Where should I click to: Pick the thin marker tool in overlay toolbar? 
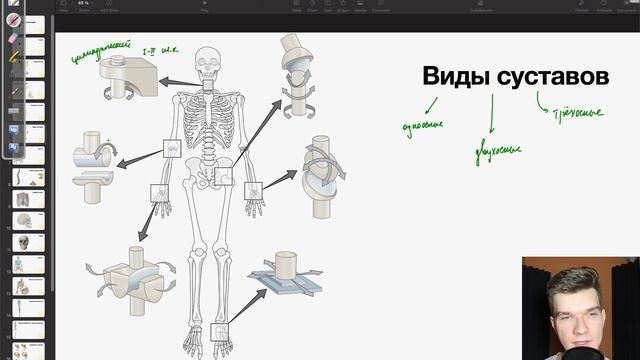click(x=15, y=92)
